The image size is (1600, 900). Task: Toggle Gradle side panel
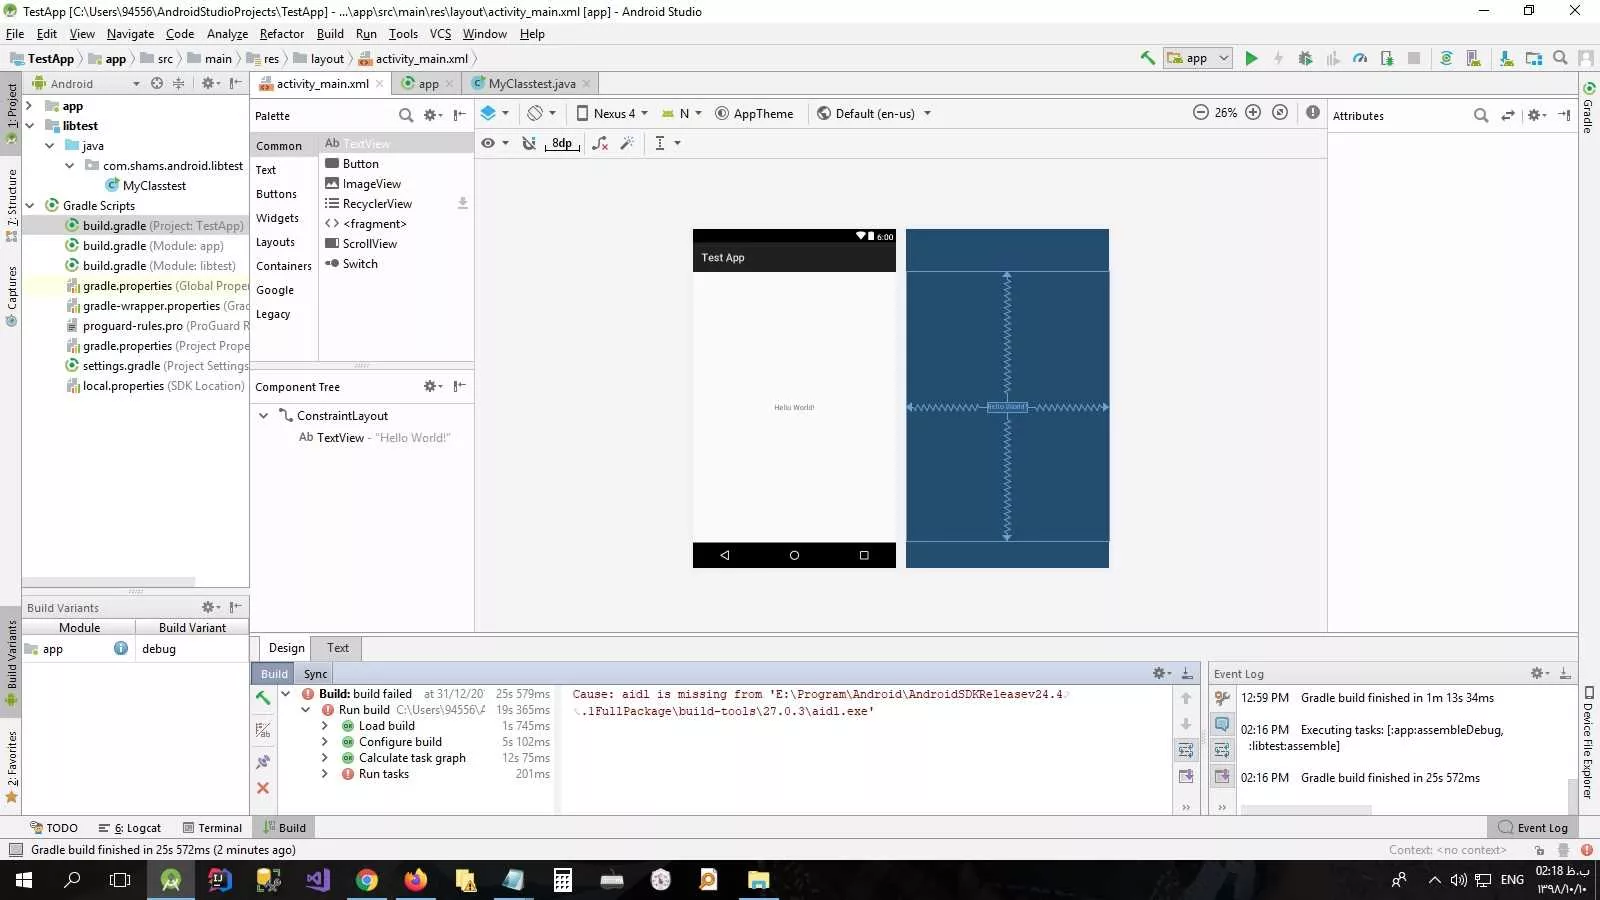click(1588, 108)
